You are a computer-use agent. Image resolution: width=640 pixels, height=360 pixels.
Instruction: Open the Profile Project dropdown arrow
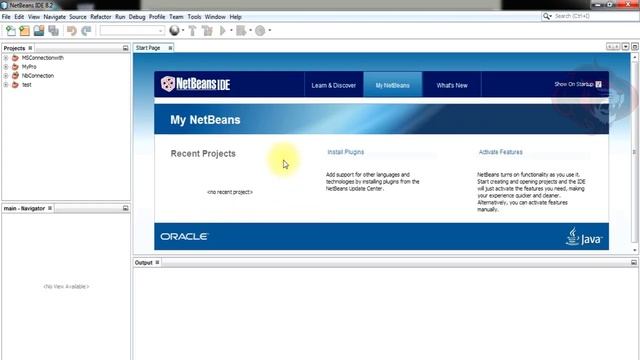point(269,31)
